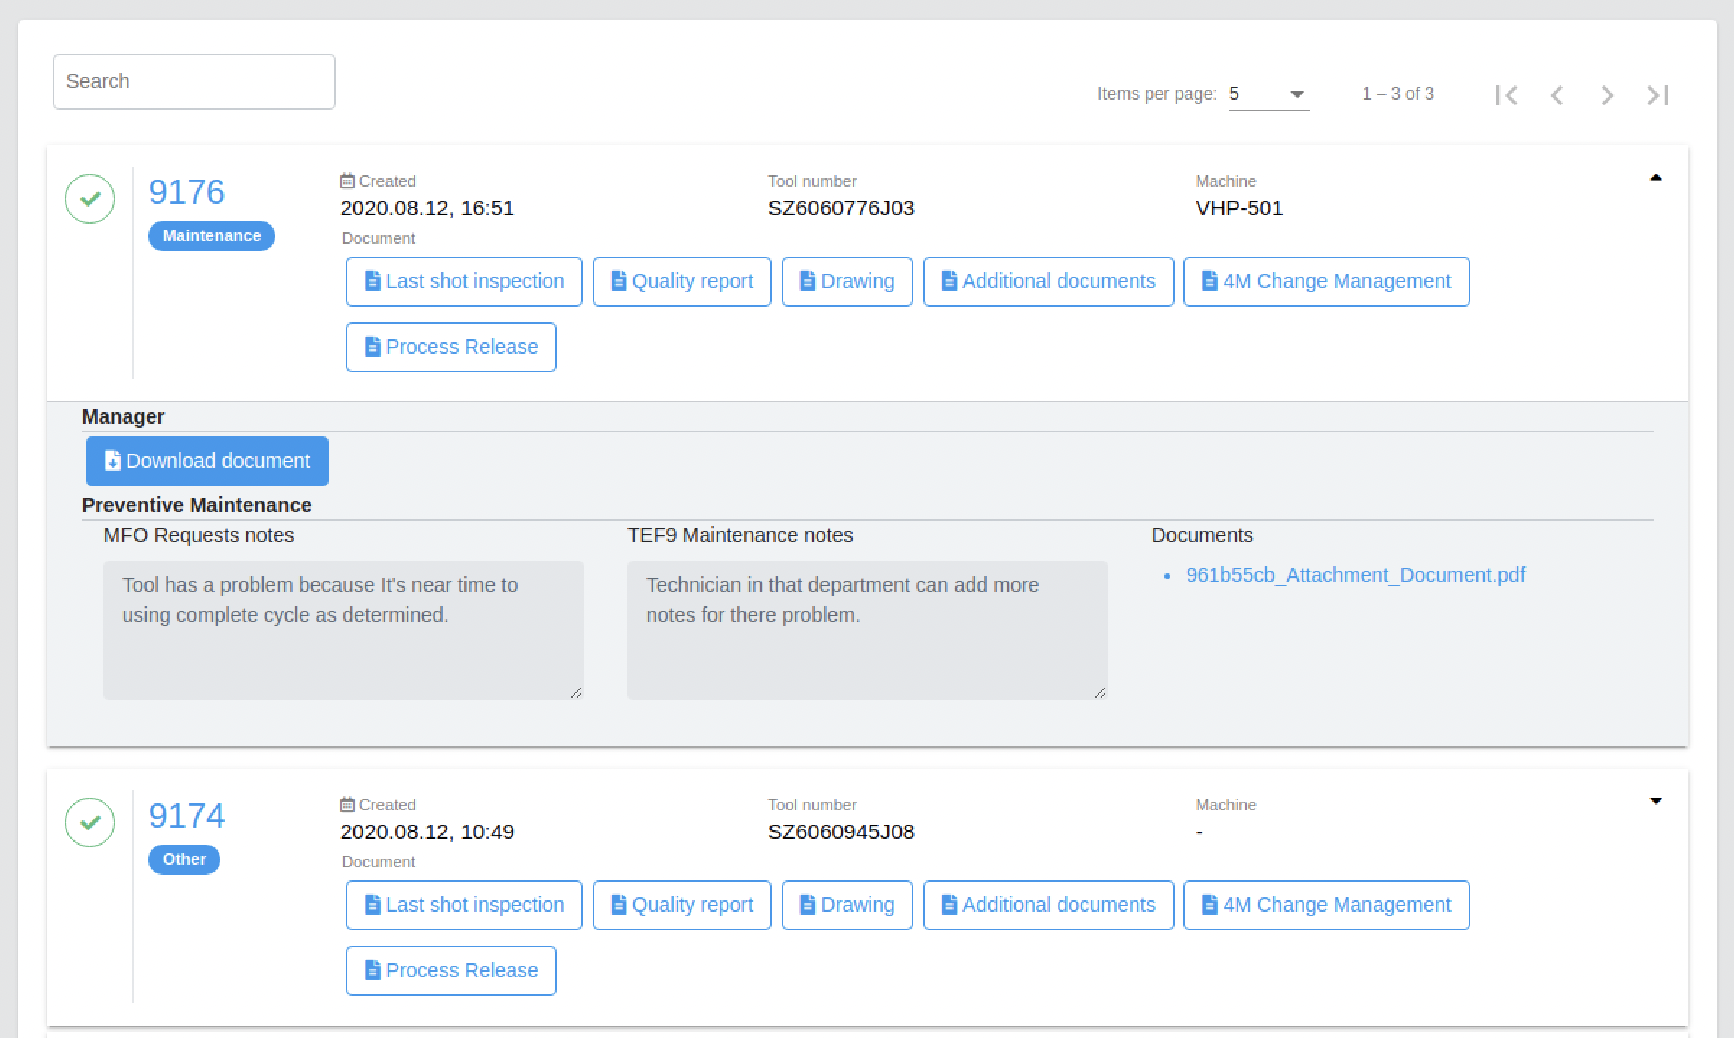Open Quality report for 9174
Image resolution: width=1734 pixels, height=1038 pixels.
click(x=682, y=905)
